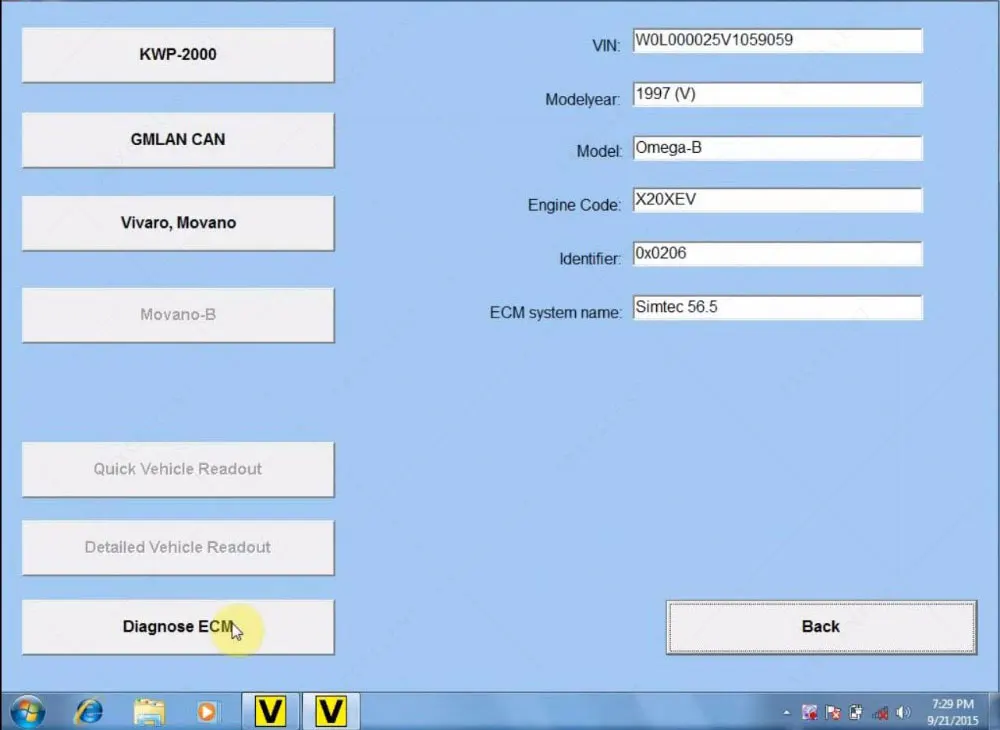Screen dimensions: 1000x730
Task: Click the disabled Quick Vehicle Readout button
Action: (x=178, y=469)
